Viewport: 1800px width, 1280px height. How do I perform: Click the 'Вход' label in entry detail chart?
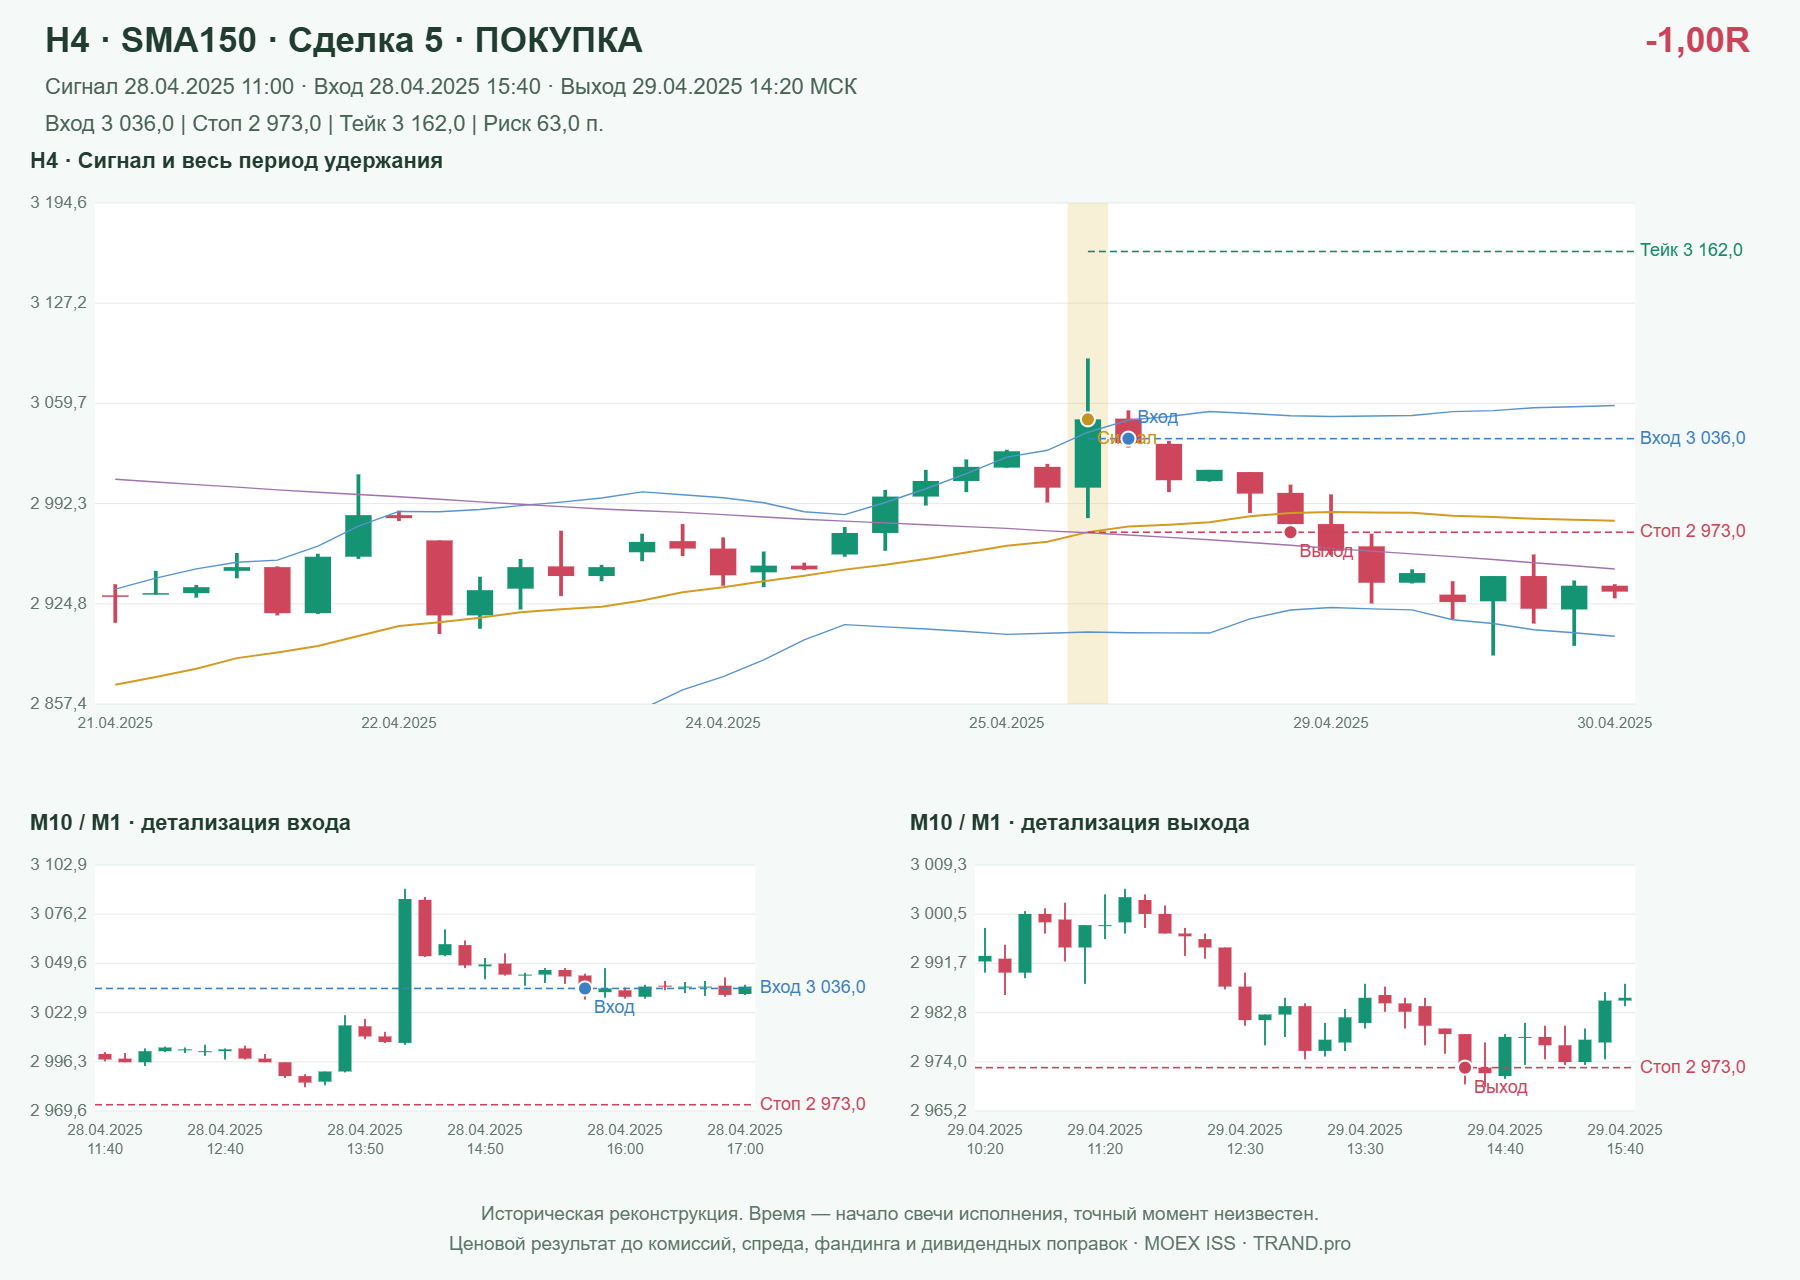(x=614, y=1007)
